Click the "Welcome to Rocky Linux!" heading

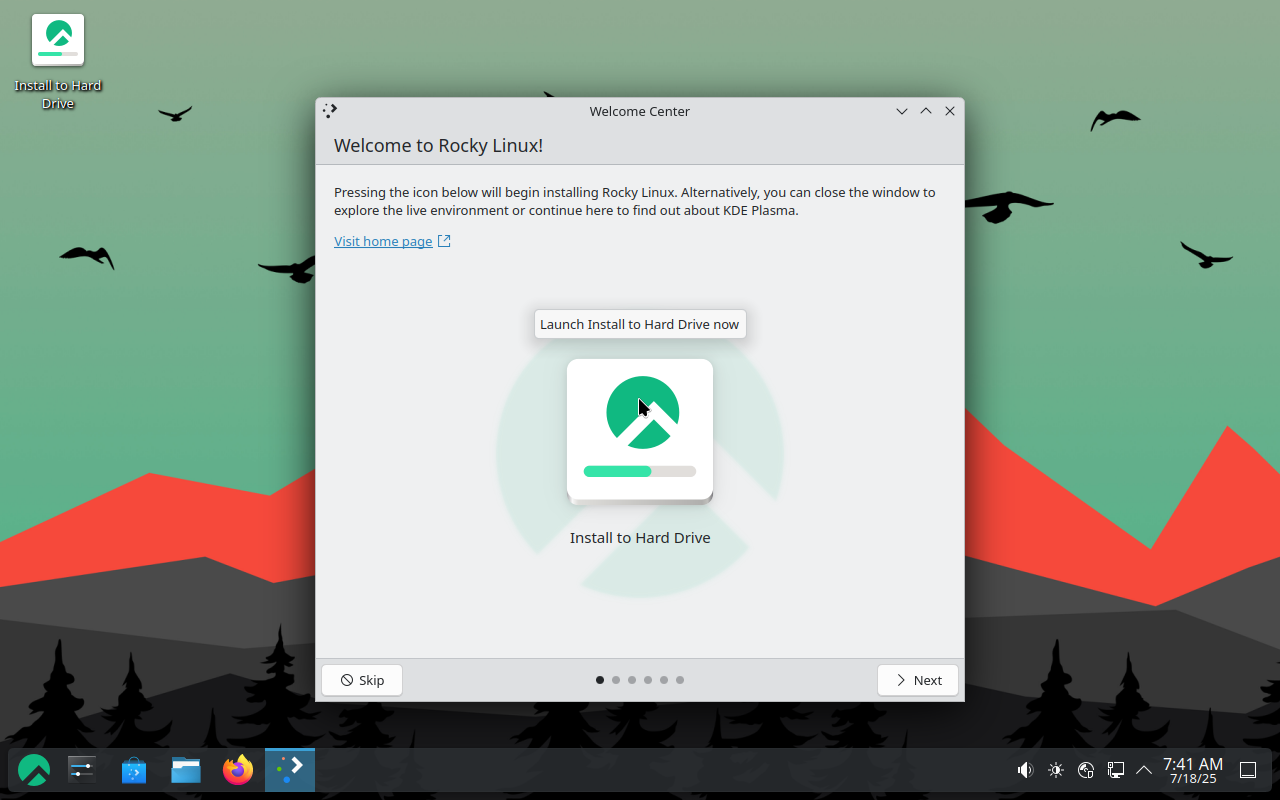point(438,146)
